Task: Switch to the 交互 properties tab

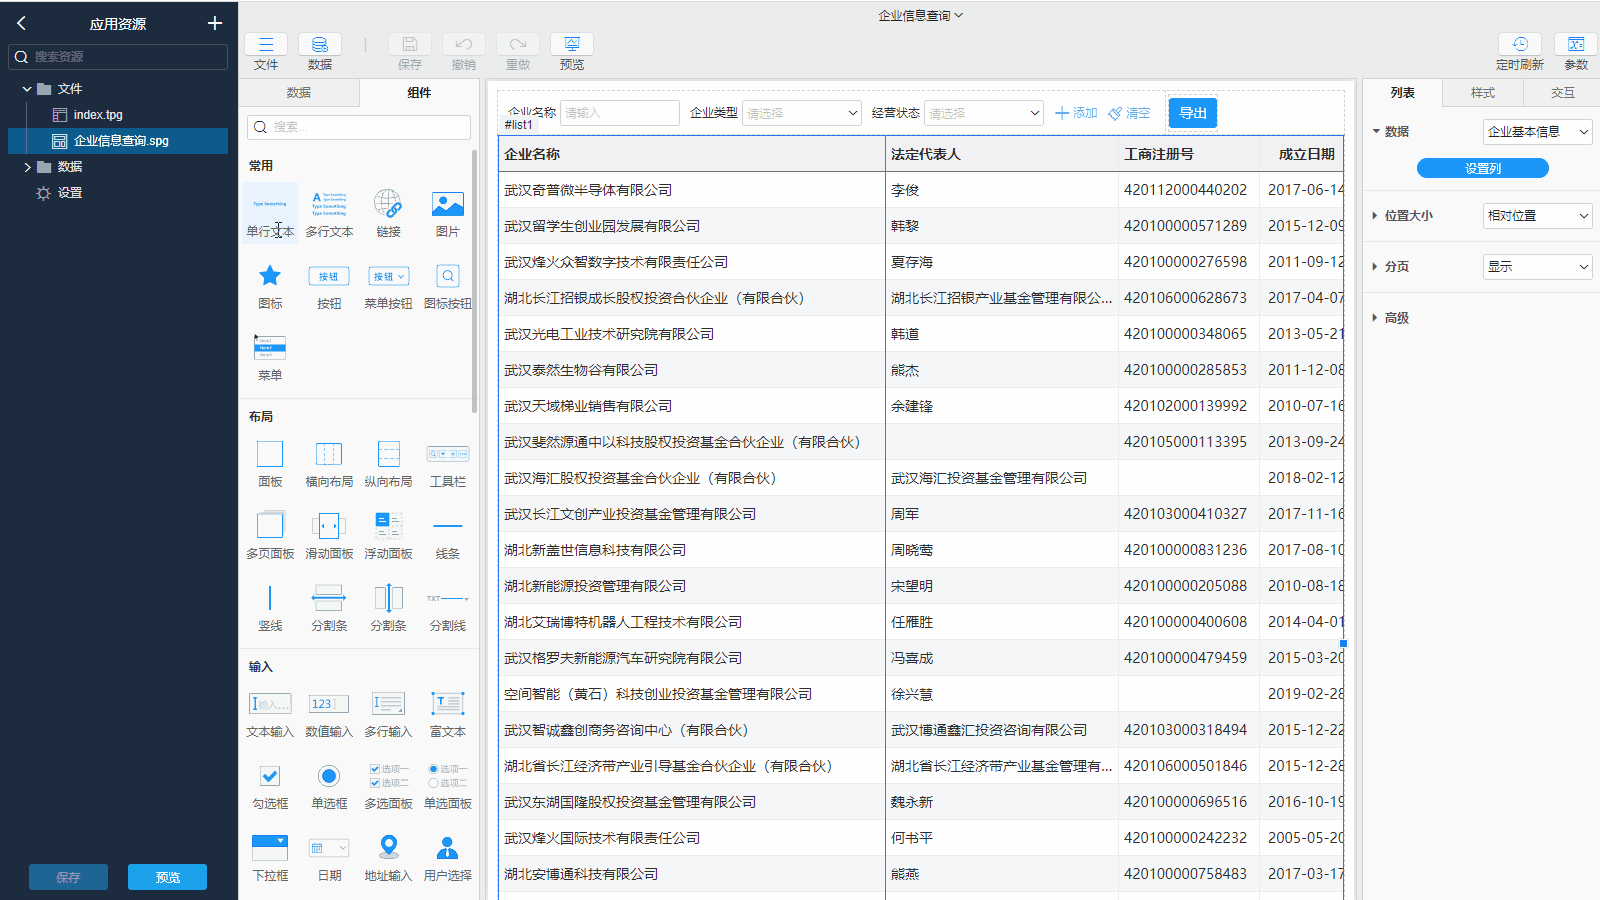Action: pos(1562,93)
